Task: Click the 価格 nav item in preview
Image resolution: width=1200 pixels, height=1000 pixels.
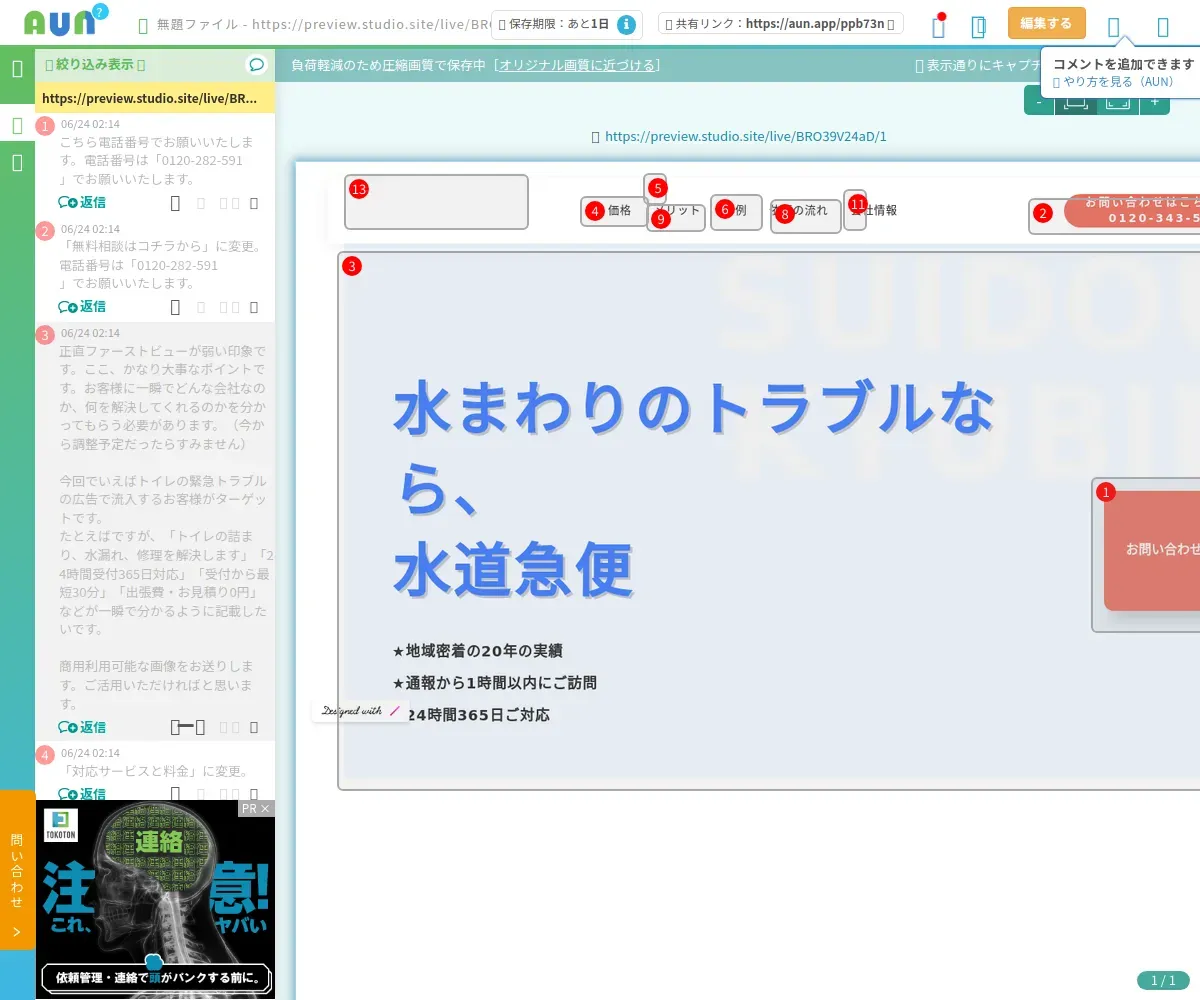Action: pyautogui.click(x=620, y=211)
